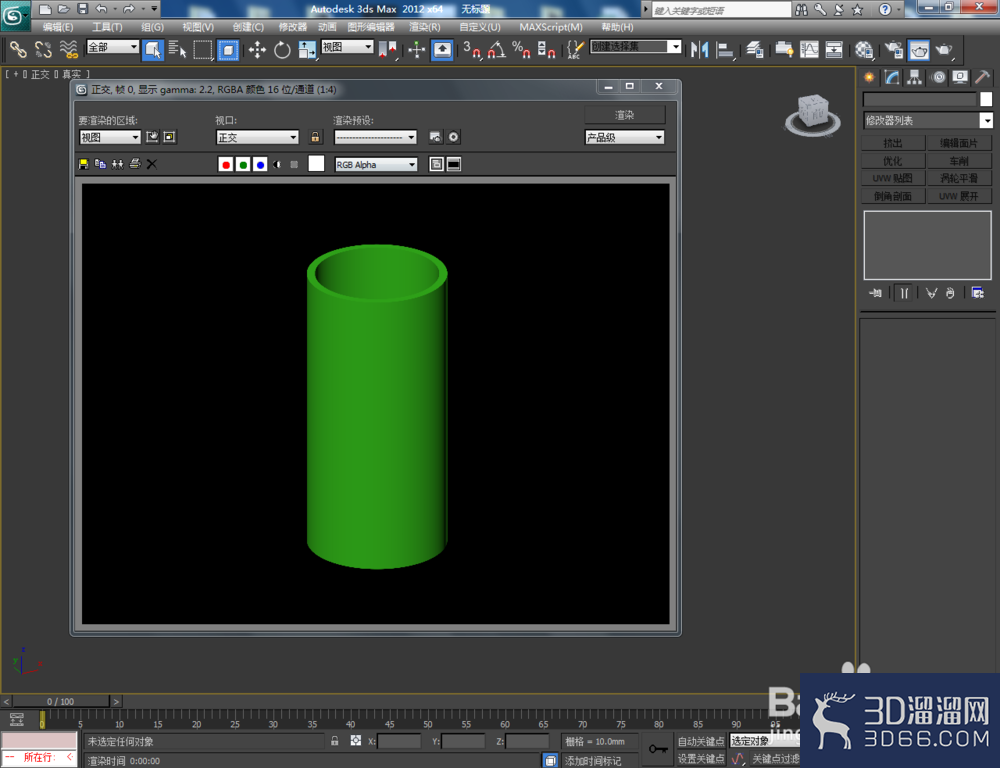The height and width of the screenshot is (768, 1000).
Task: Expand the 修改器列表 modifier list
Action: click(x=928, y=120)
